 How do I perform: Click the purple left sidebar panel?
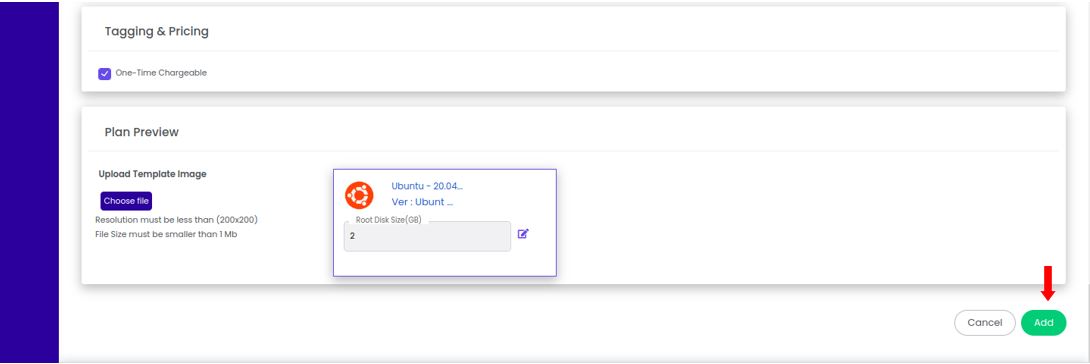tap(29, 182)
